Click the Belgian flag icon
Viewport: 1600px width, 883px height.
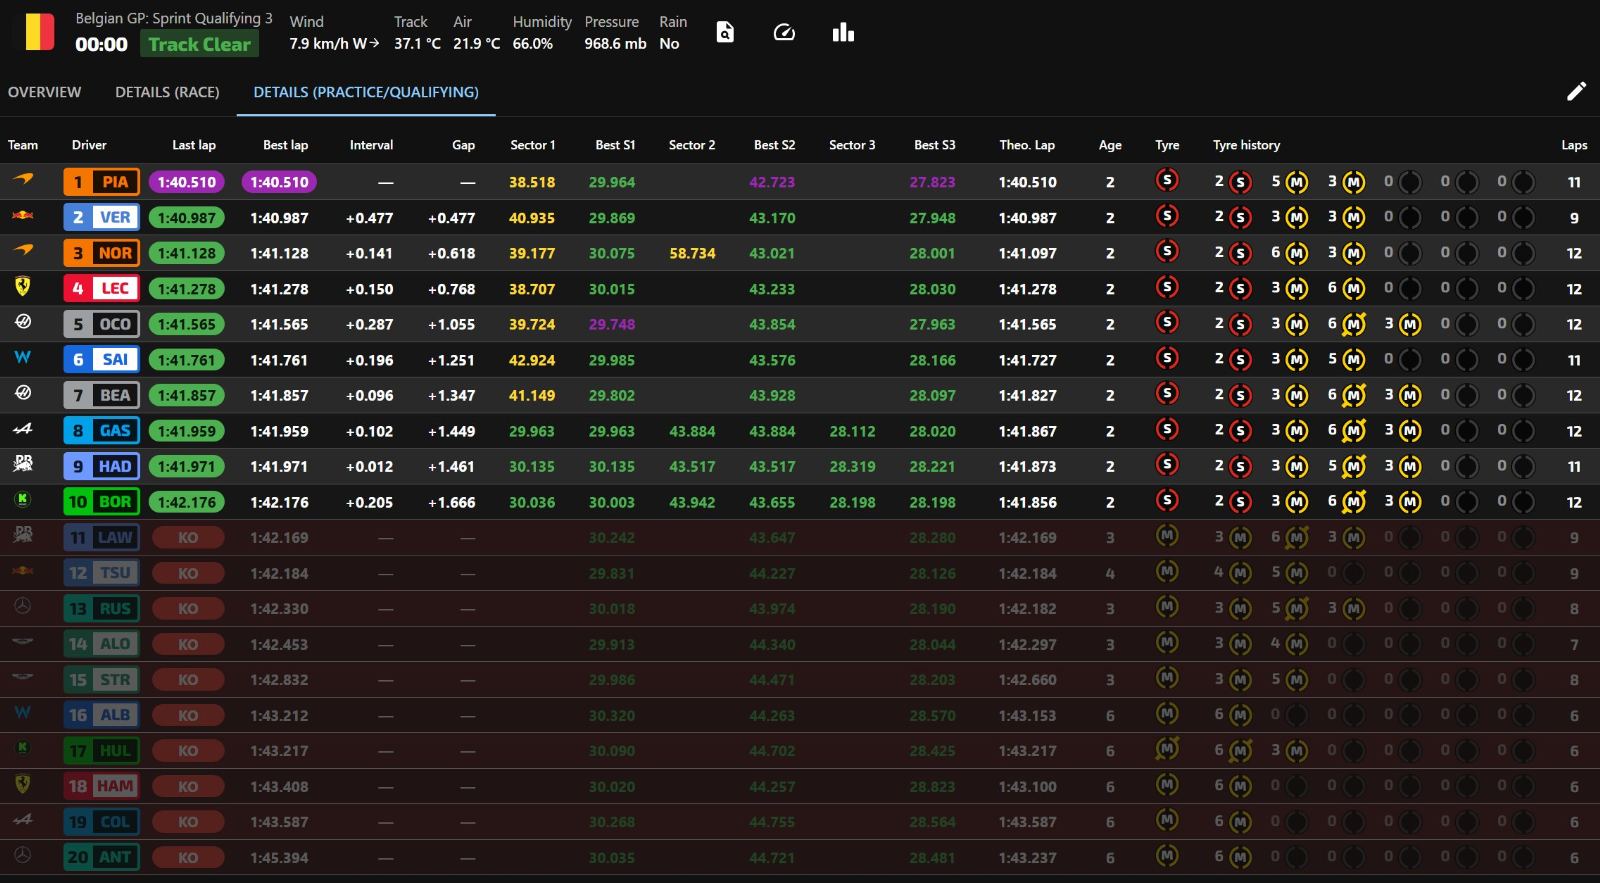pyautogui.click(x=39, y=32)
